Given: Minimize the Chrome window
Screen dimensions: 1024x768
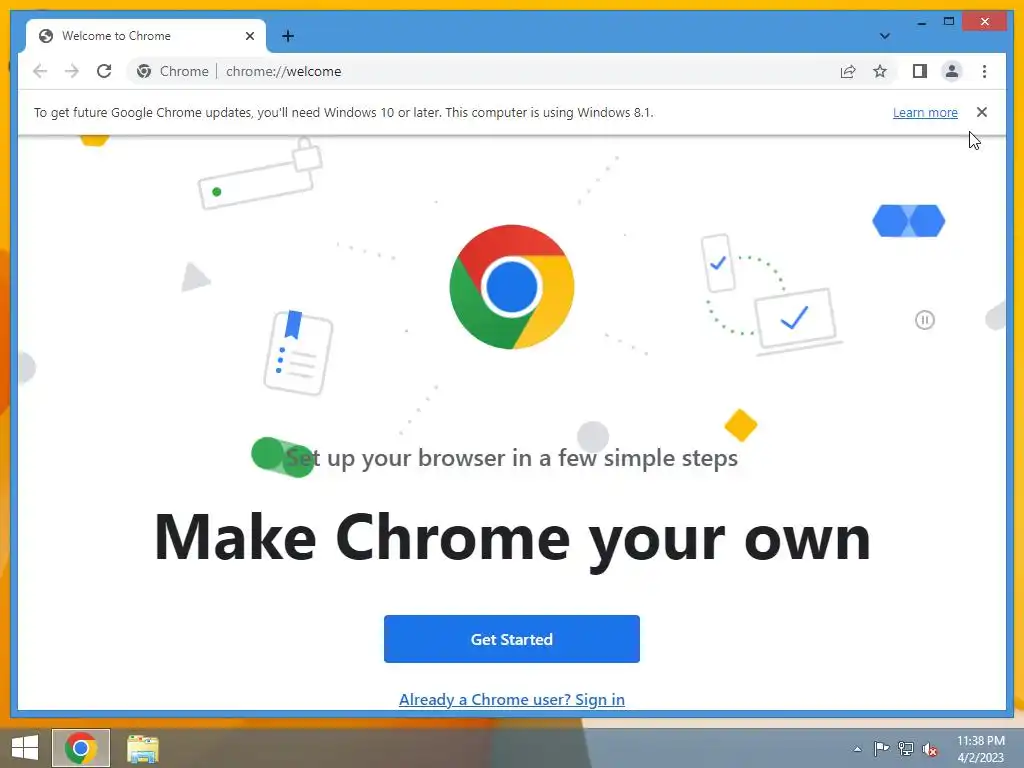Looking at the screenshot, I should (x=921, y=22).
